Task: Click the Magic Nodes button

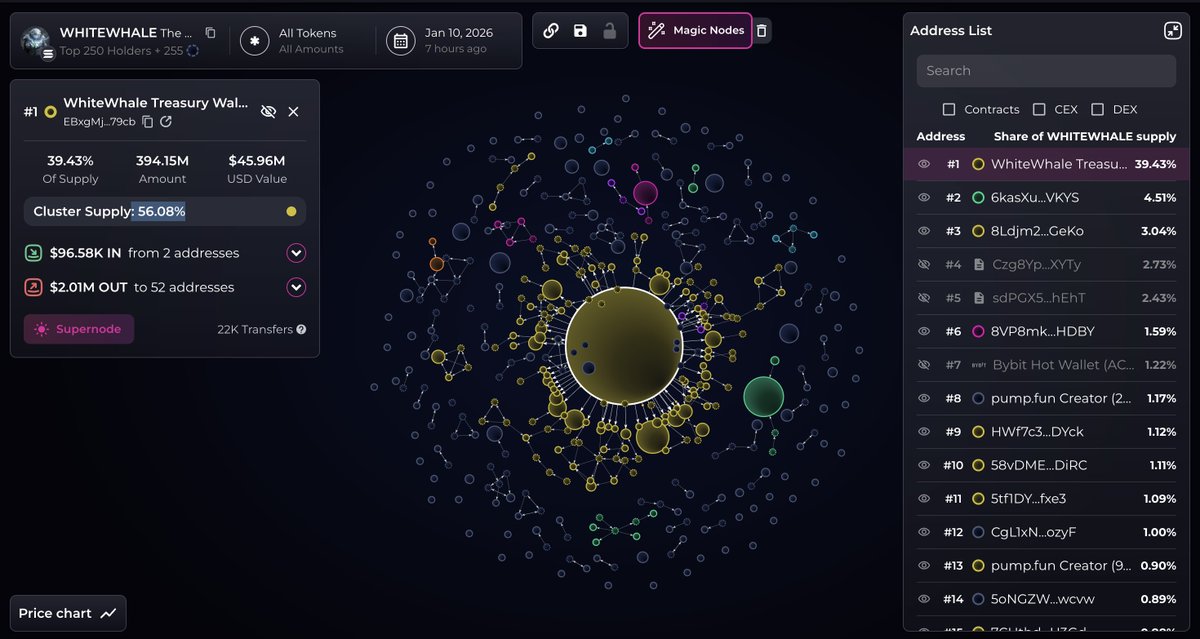Action: click(x=695, y=31)
